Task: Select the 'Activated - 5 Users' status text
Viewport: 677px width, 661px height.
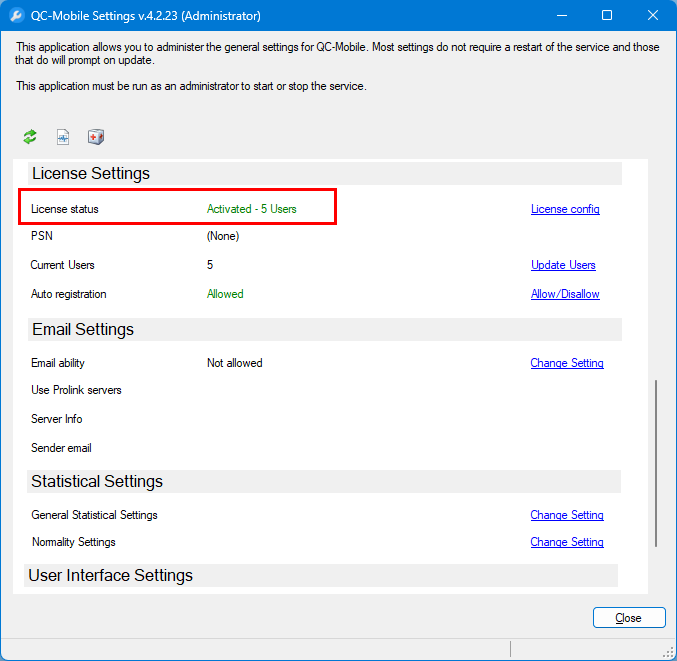Action: [251, 209]
